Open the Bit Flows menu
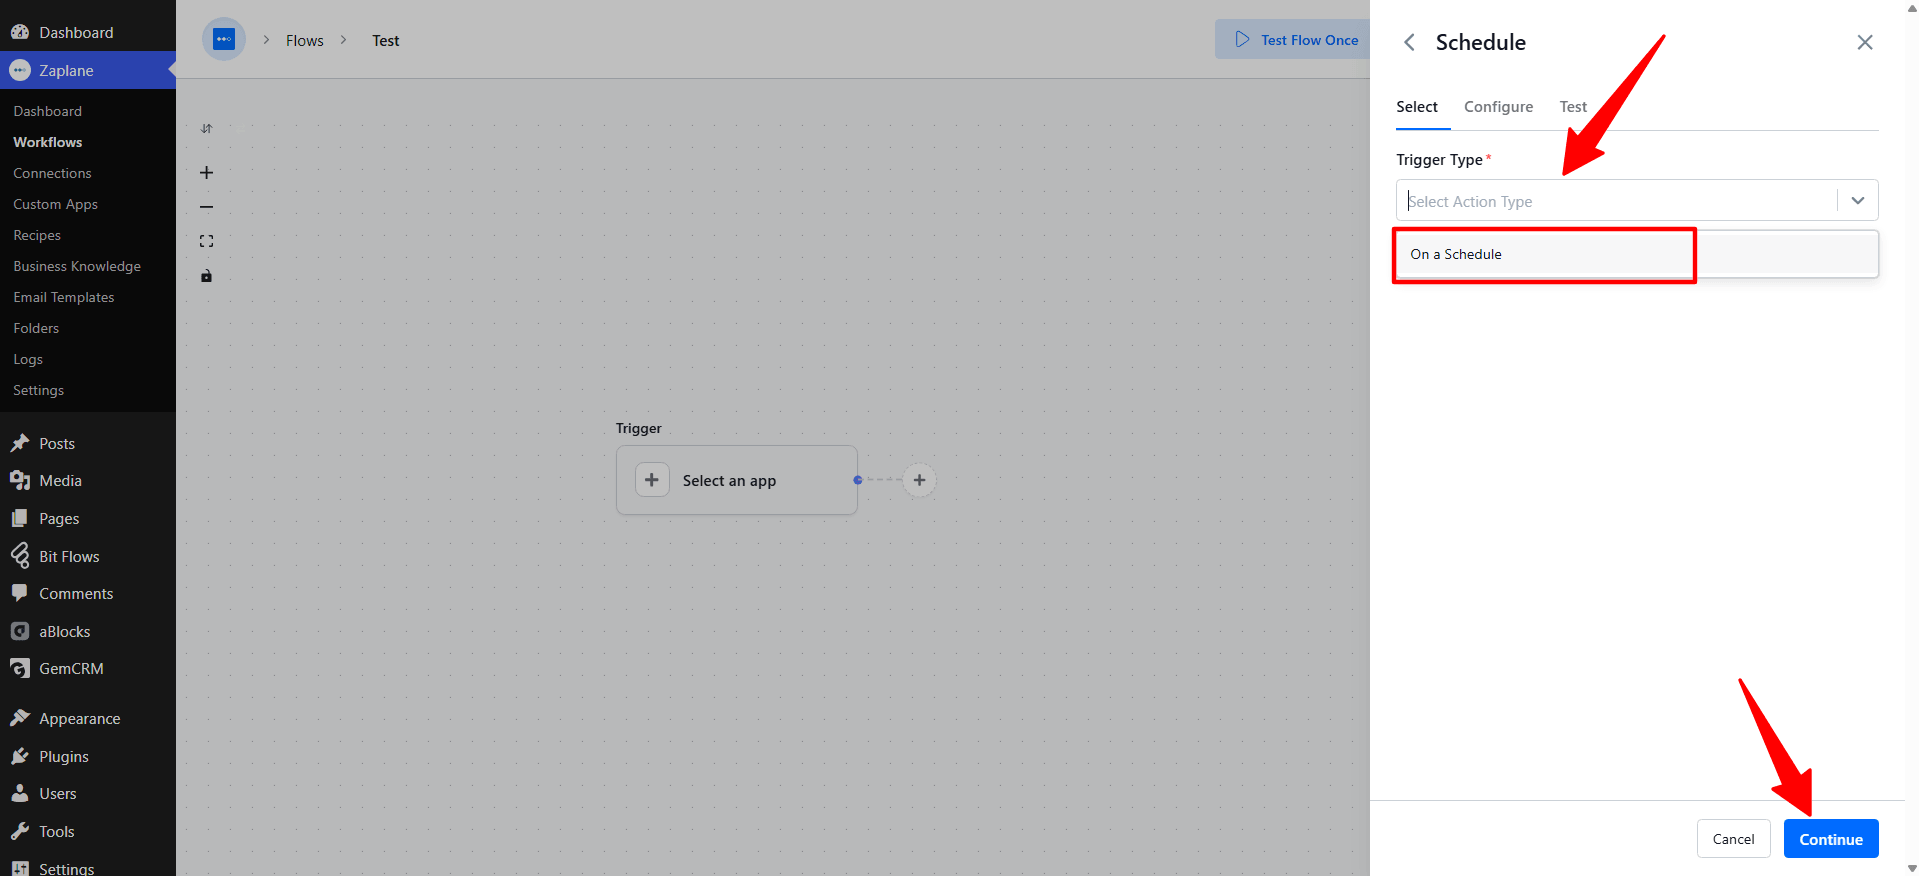The width and height of the screenshot is (1919, 876). (88, 556)
